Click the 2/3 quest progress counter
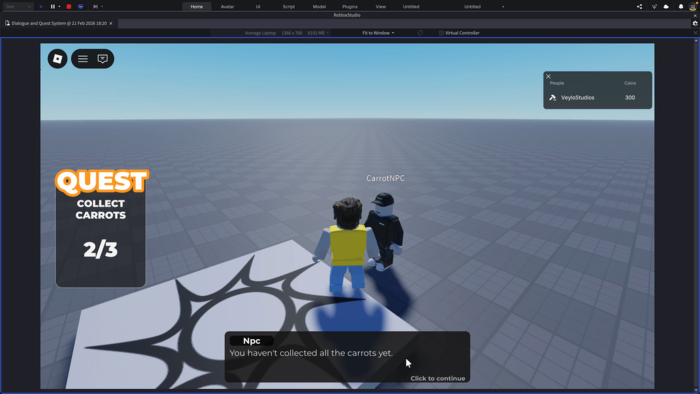 pos(100,249)
